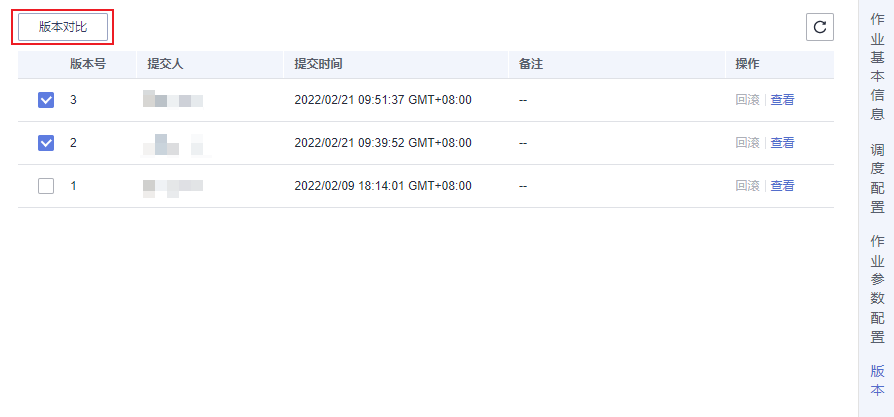Click 回滚 for version 3
894x417 pixels.
747,100
